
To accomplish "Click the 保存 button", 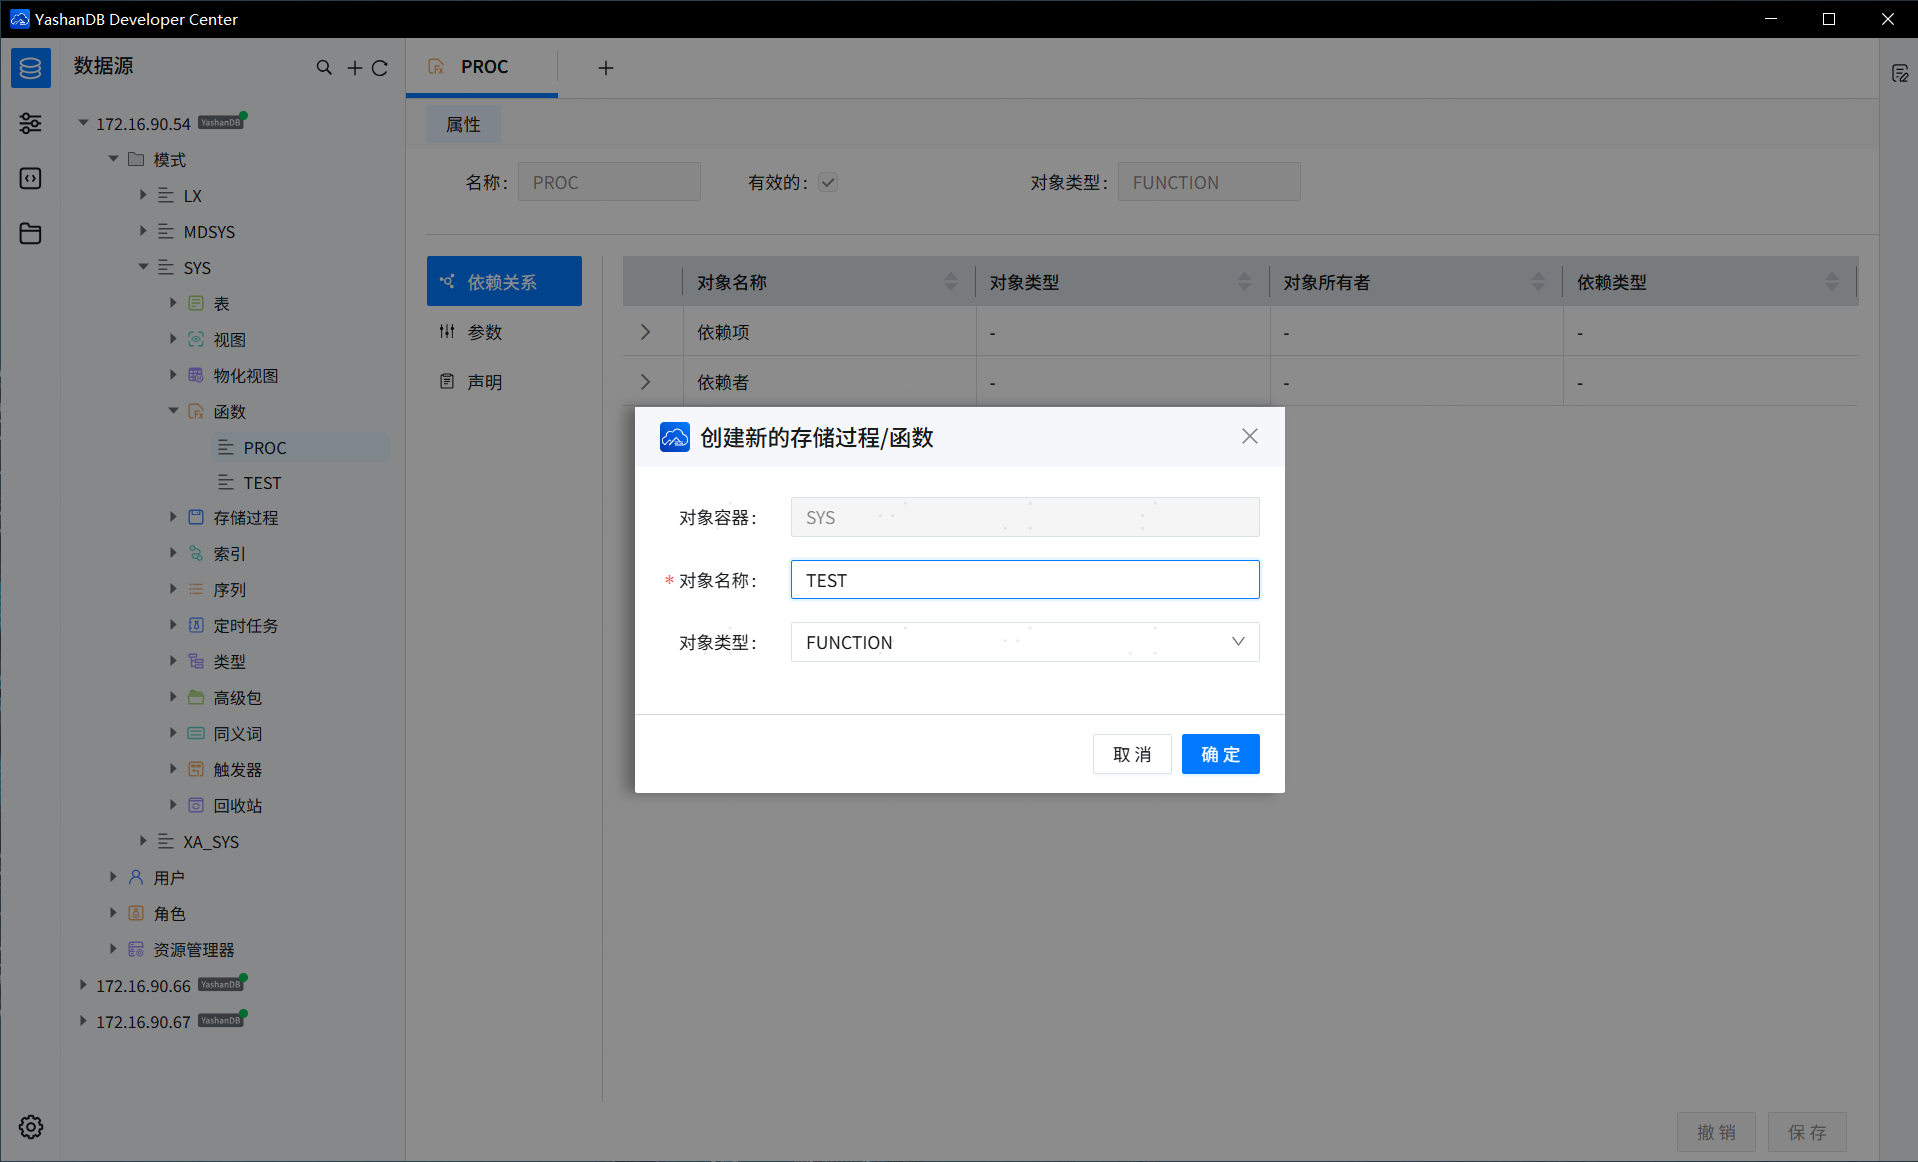I will [x=1807, y=1132].
